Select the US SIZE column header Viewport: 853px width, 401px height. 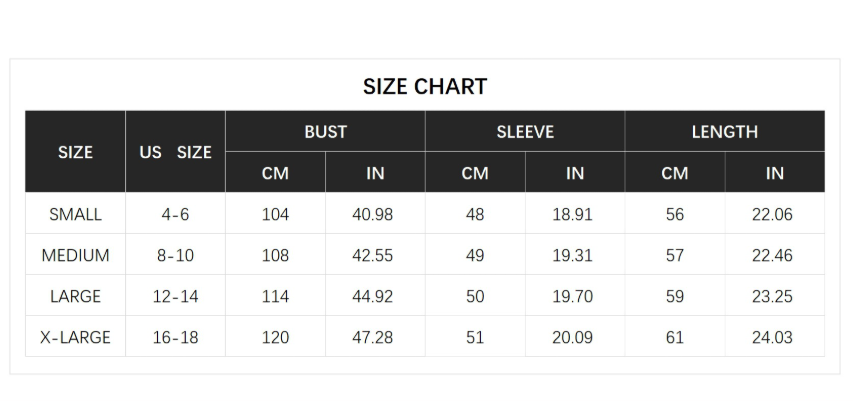coord(175,152)
